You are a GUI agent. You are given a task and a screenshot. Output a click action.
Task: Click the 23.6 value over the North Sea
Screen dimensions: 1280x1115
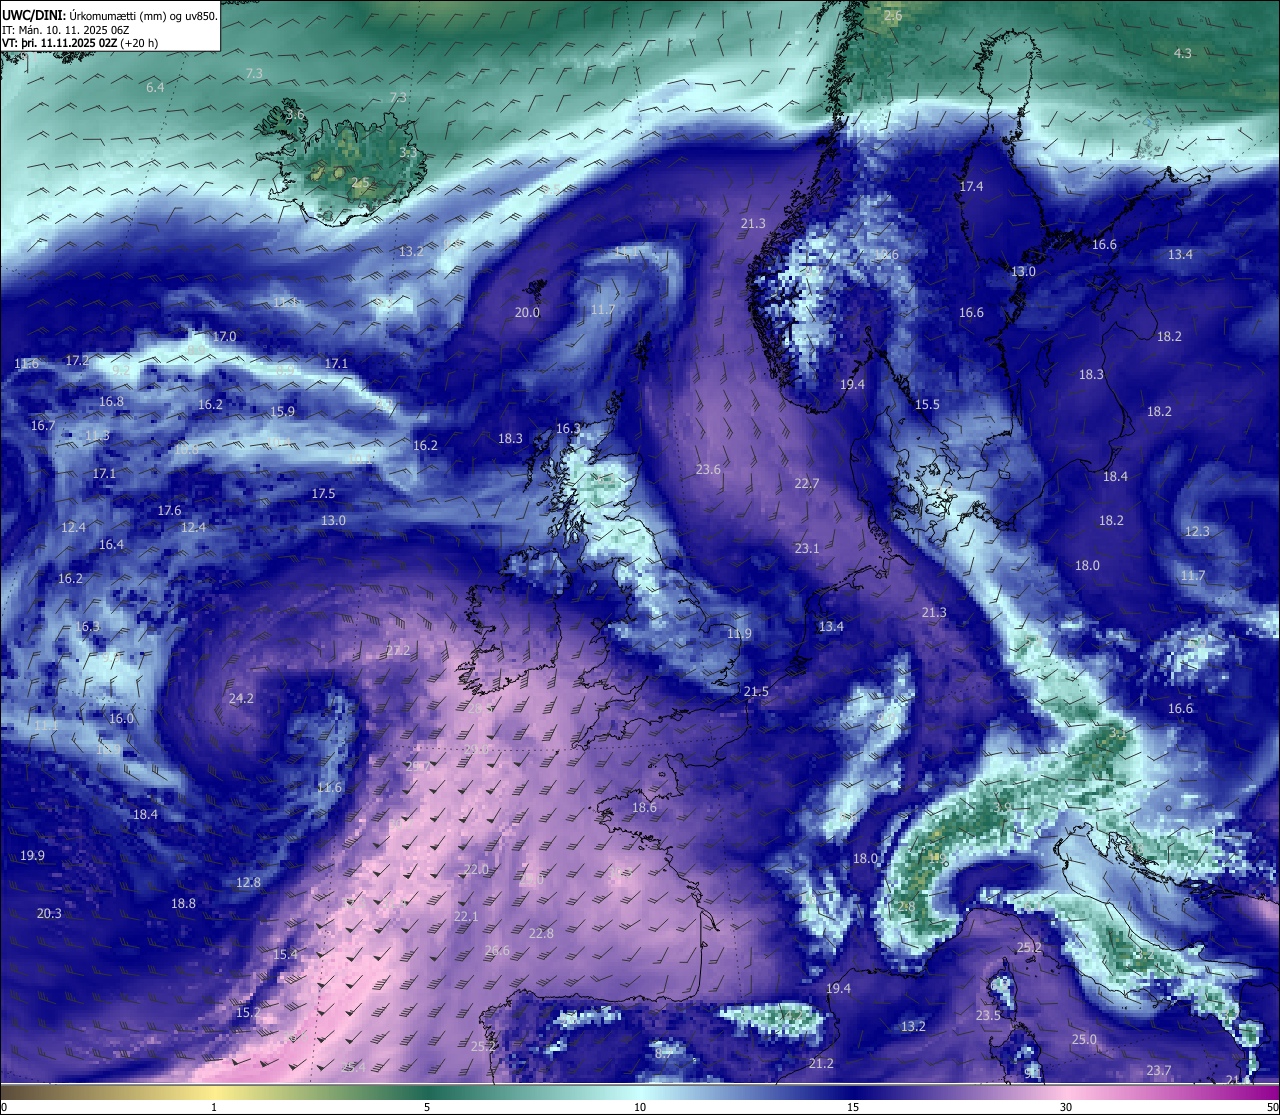coord(708,470)
